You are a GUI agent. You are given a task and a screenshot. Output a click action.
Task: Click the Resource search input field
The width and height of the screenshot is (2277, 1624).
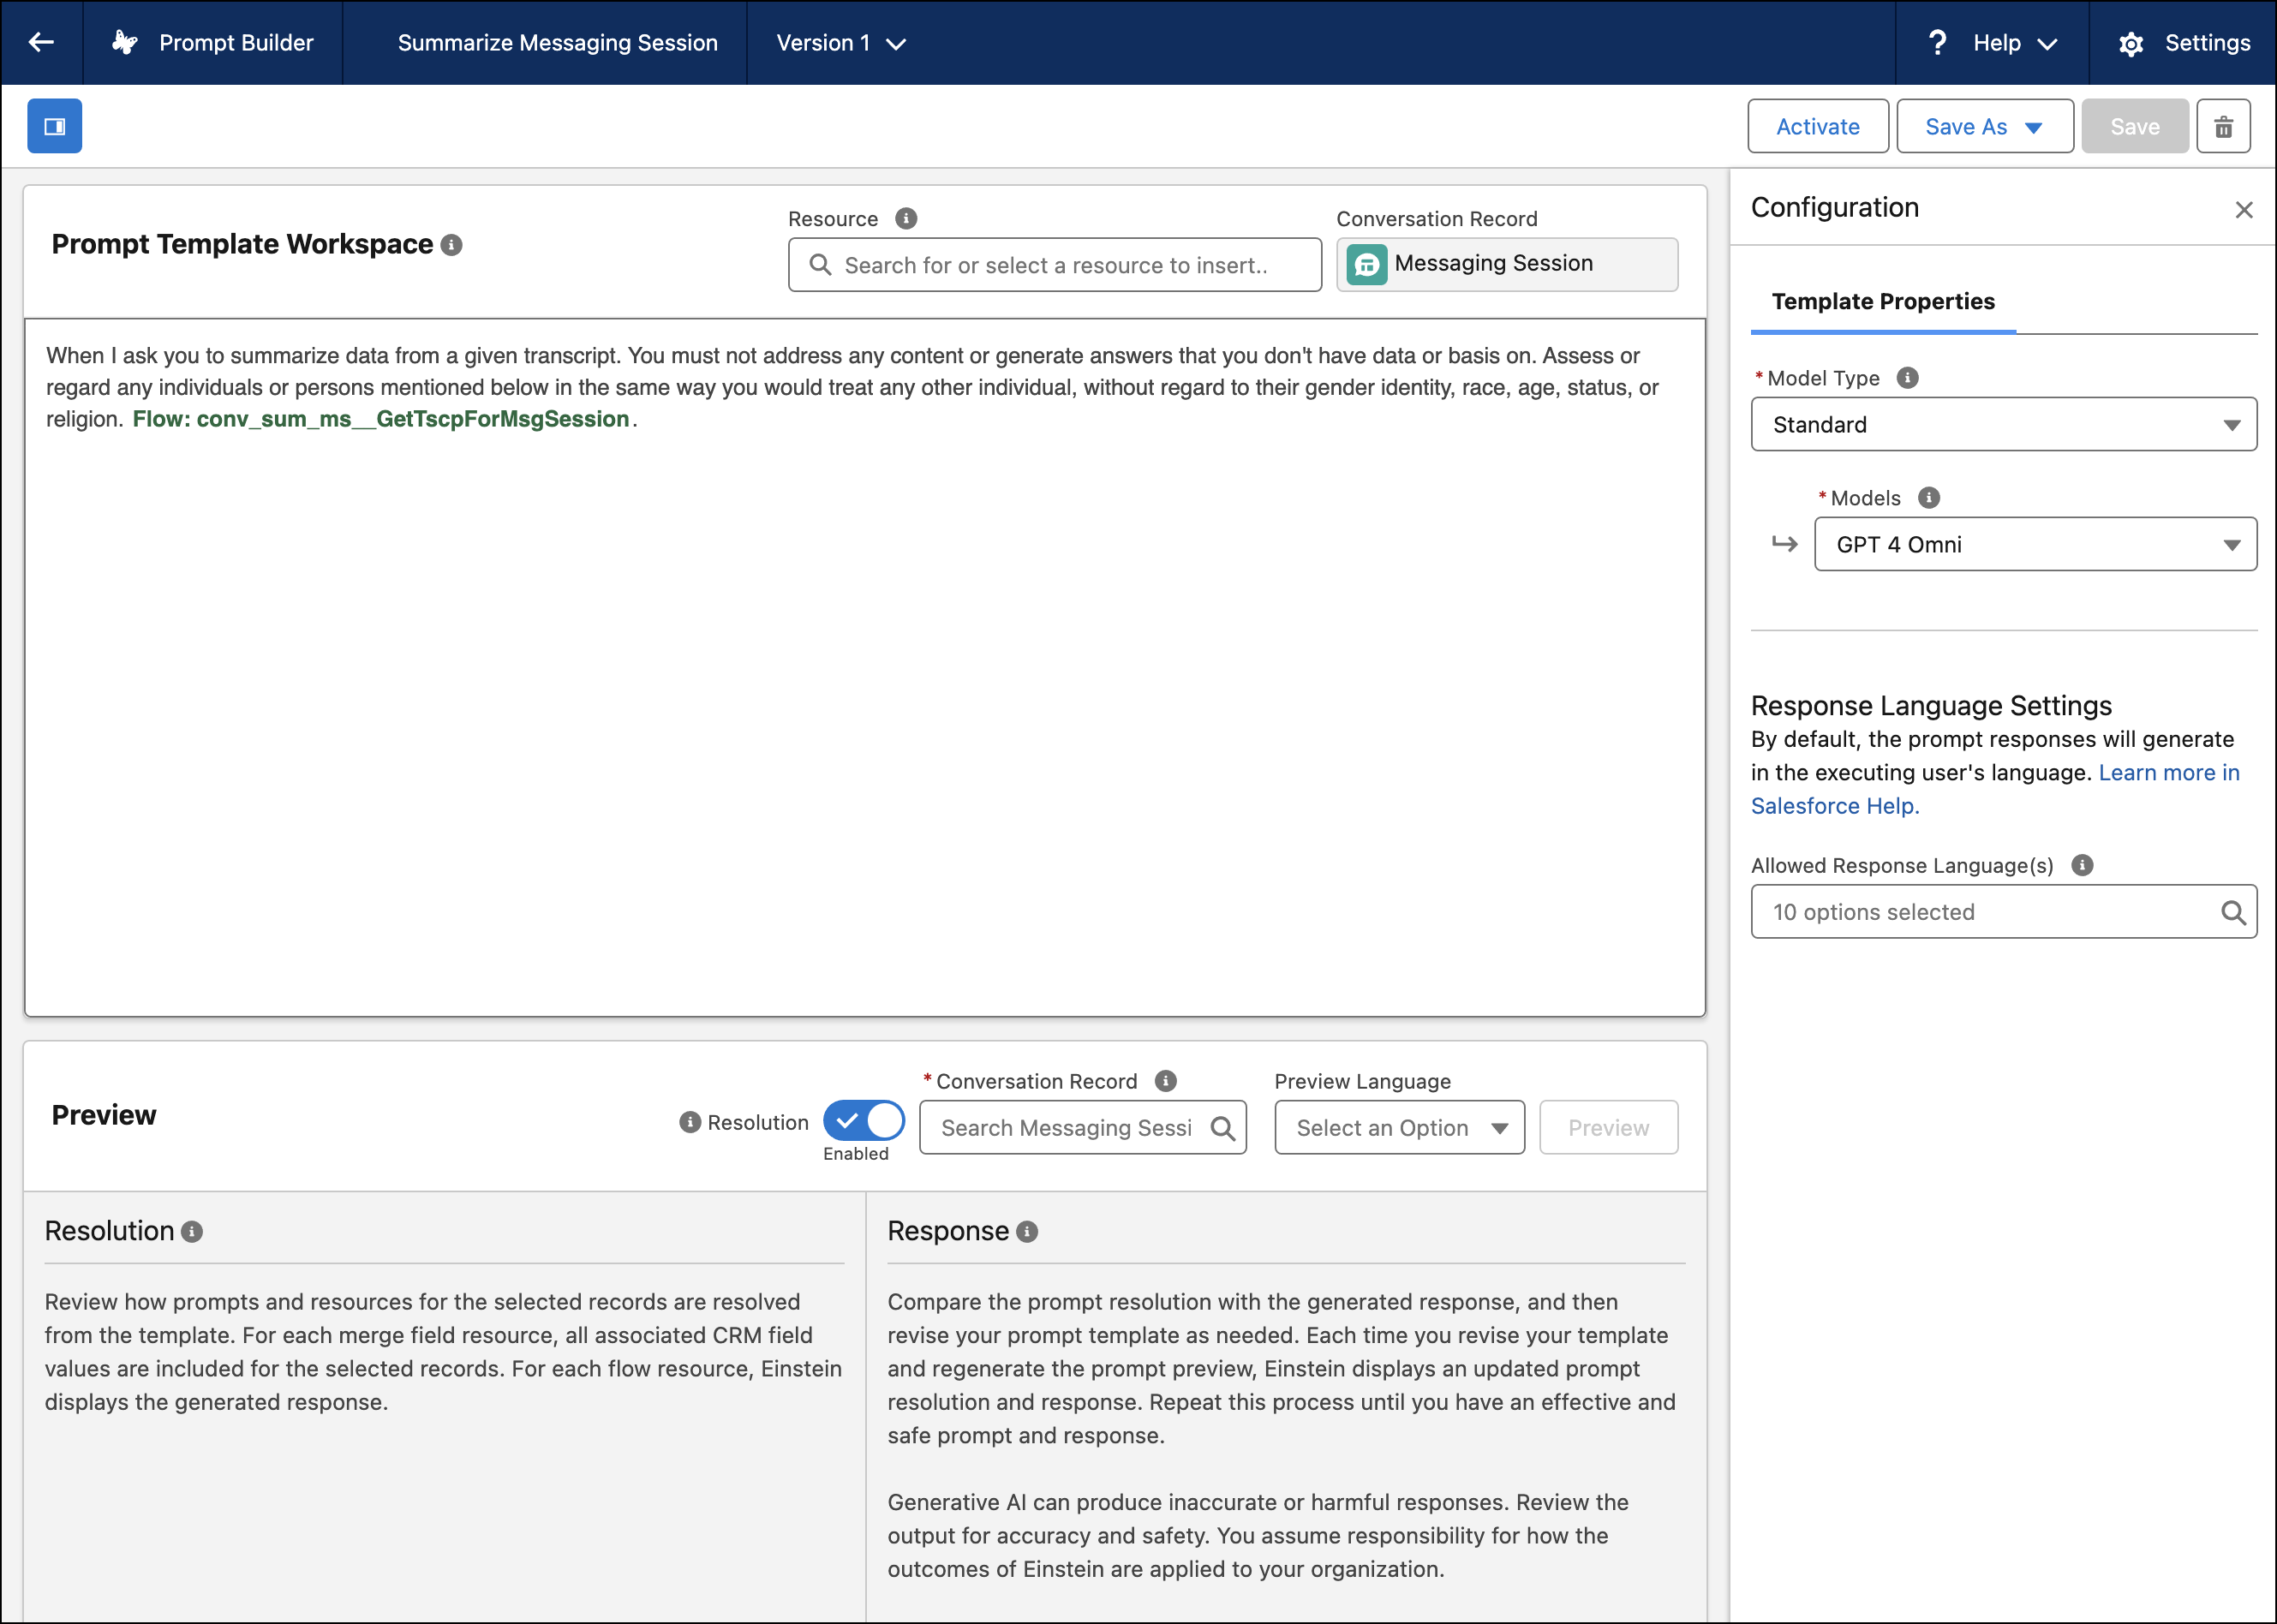coord(1054,265)
